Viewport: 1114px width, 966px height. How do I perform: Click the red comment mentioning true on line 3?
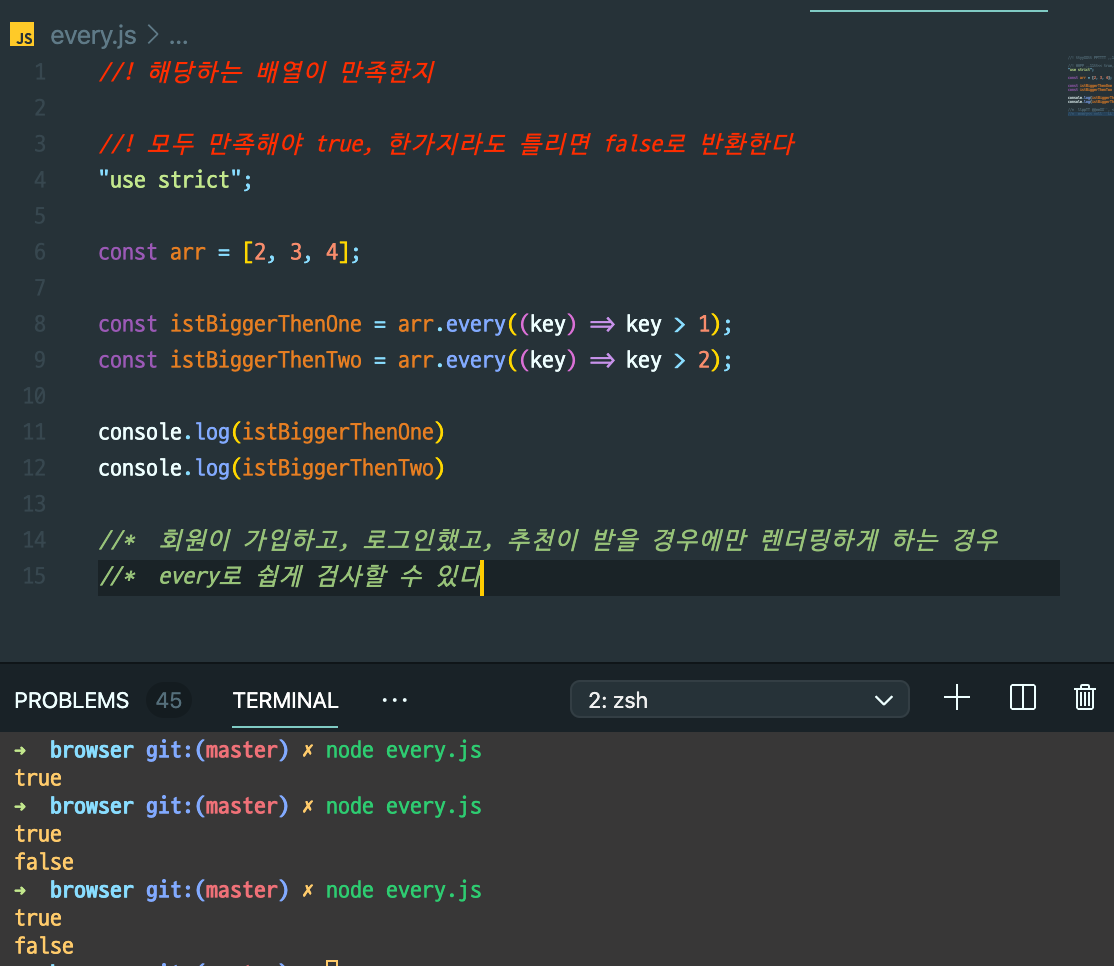446,144
